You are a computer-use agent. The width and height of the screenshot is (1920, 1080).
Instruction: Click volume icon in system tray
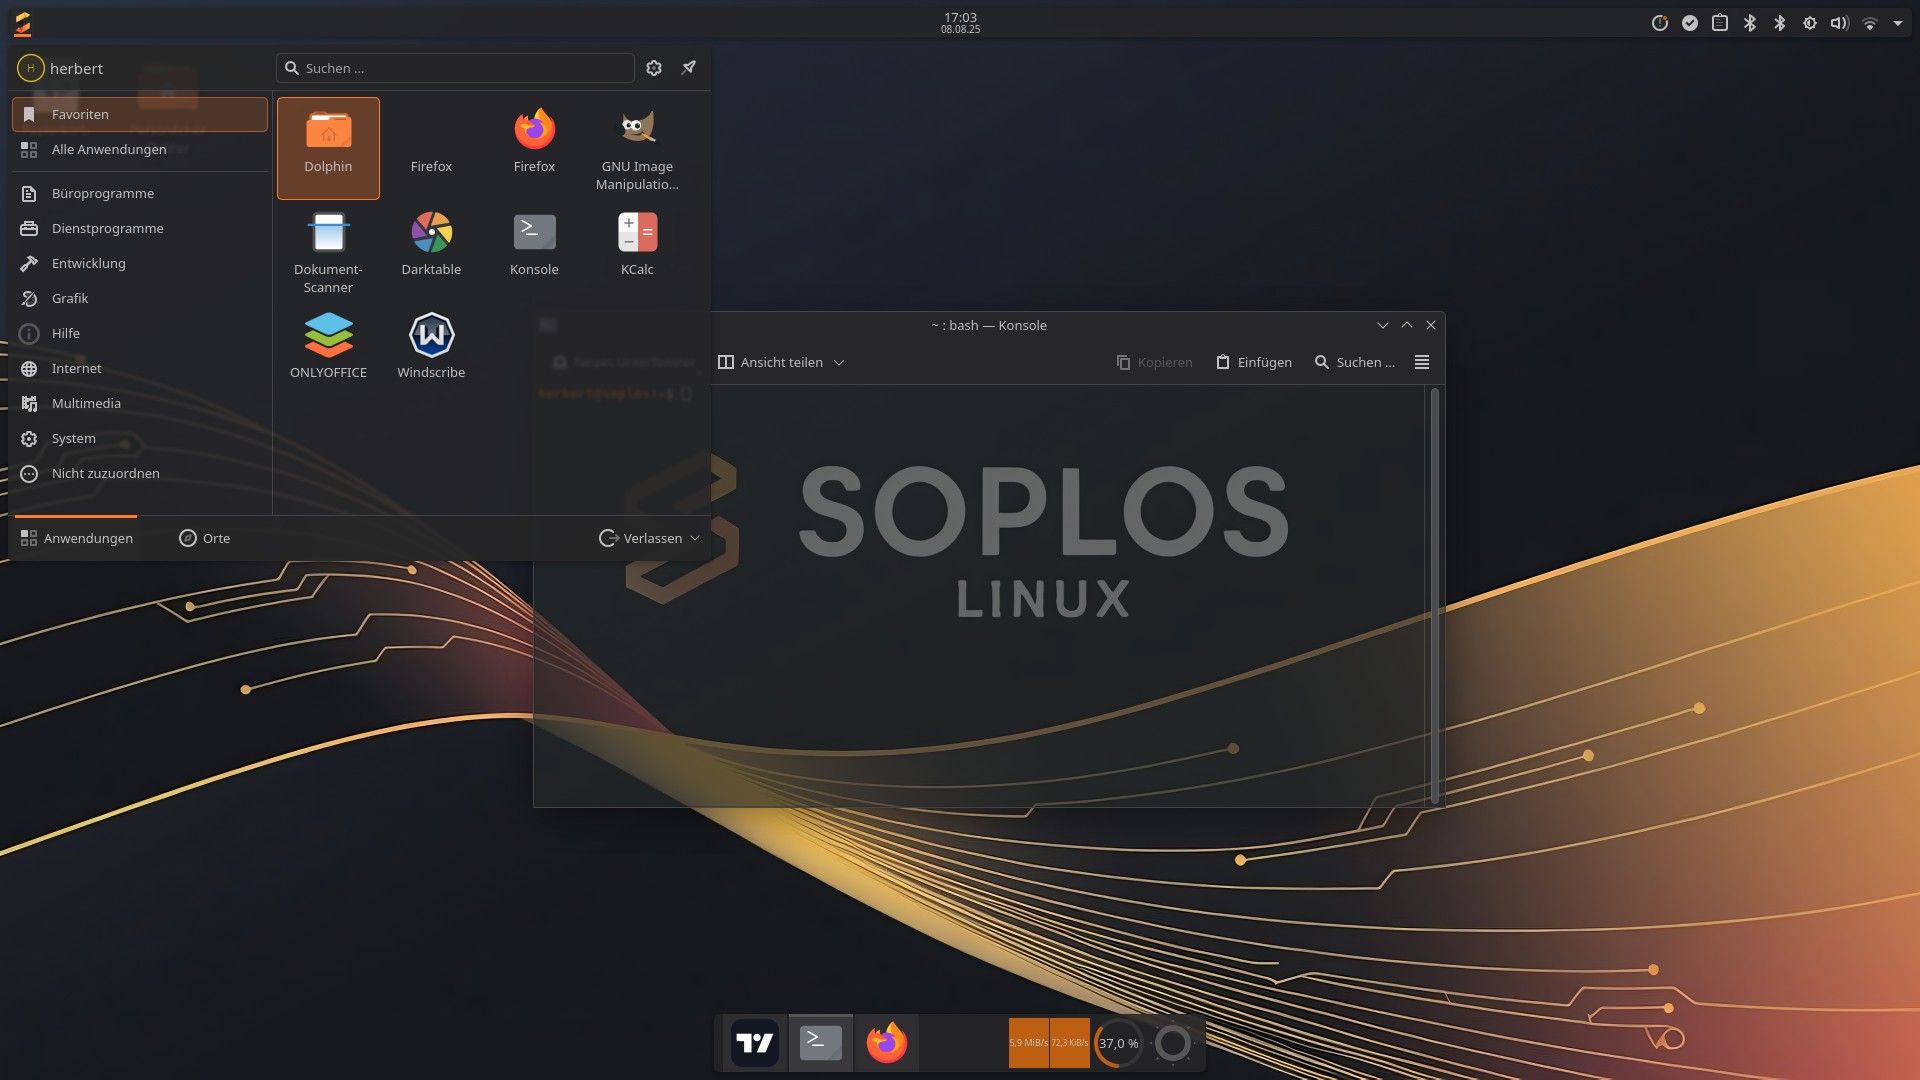[x=1840, y=23]
